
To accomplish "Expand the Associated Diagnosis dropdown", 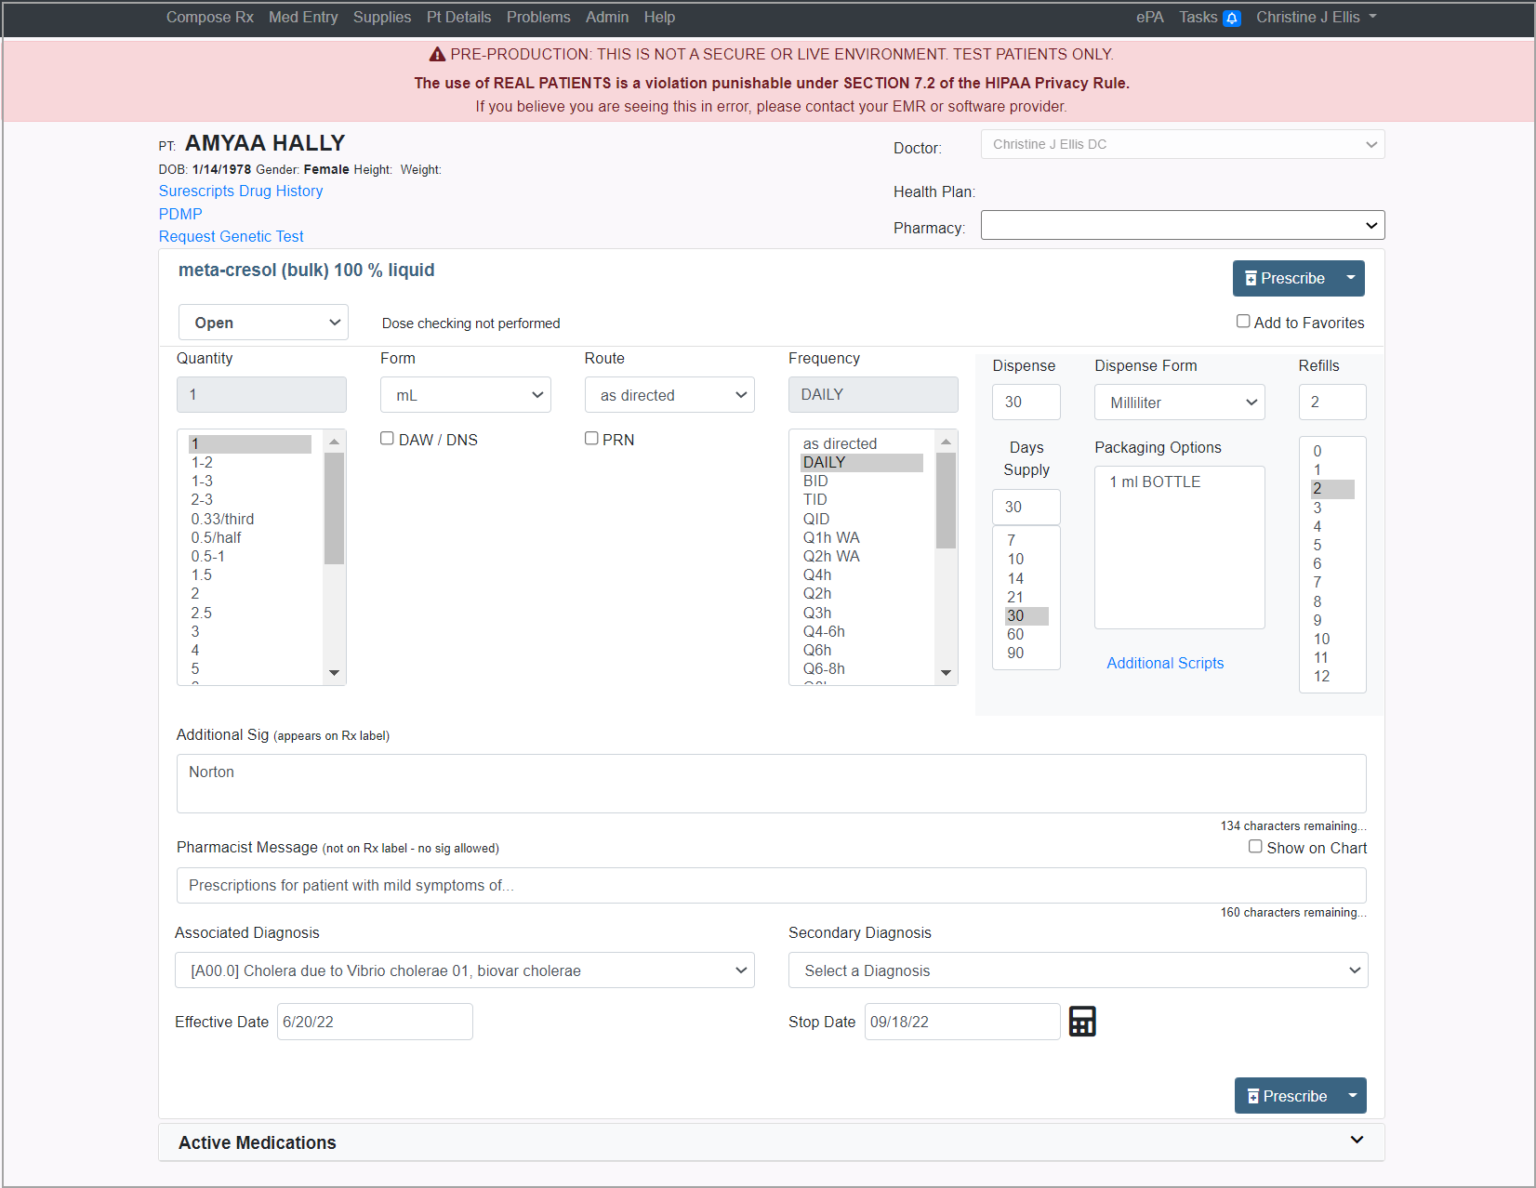I will click(x=465, y=970).
